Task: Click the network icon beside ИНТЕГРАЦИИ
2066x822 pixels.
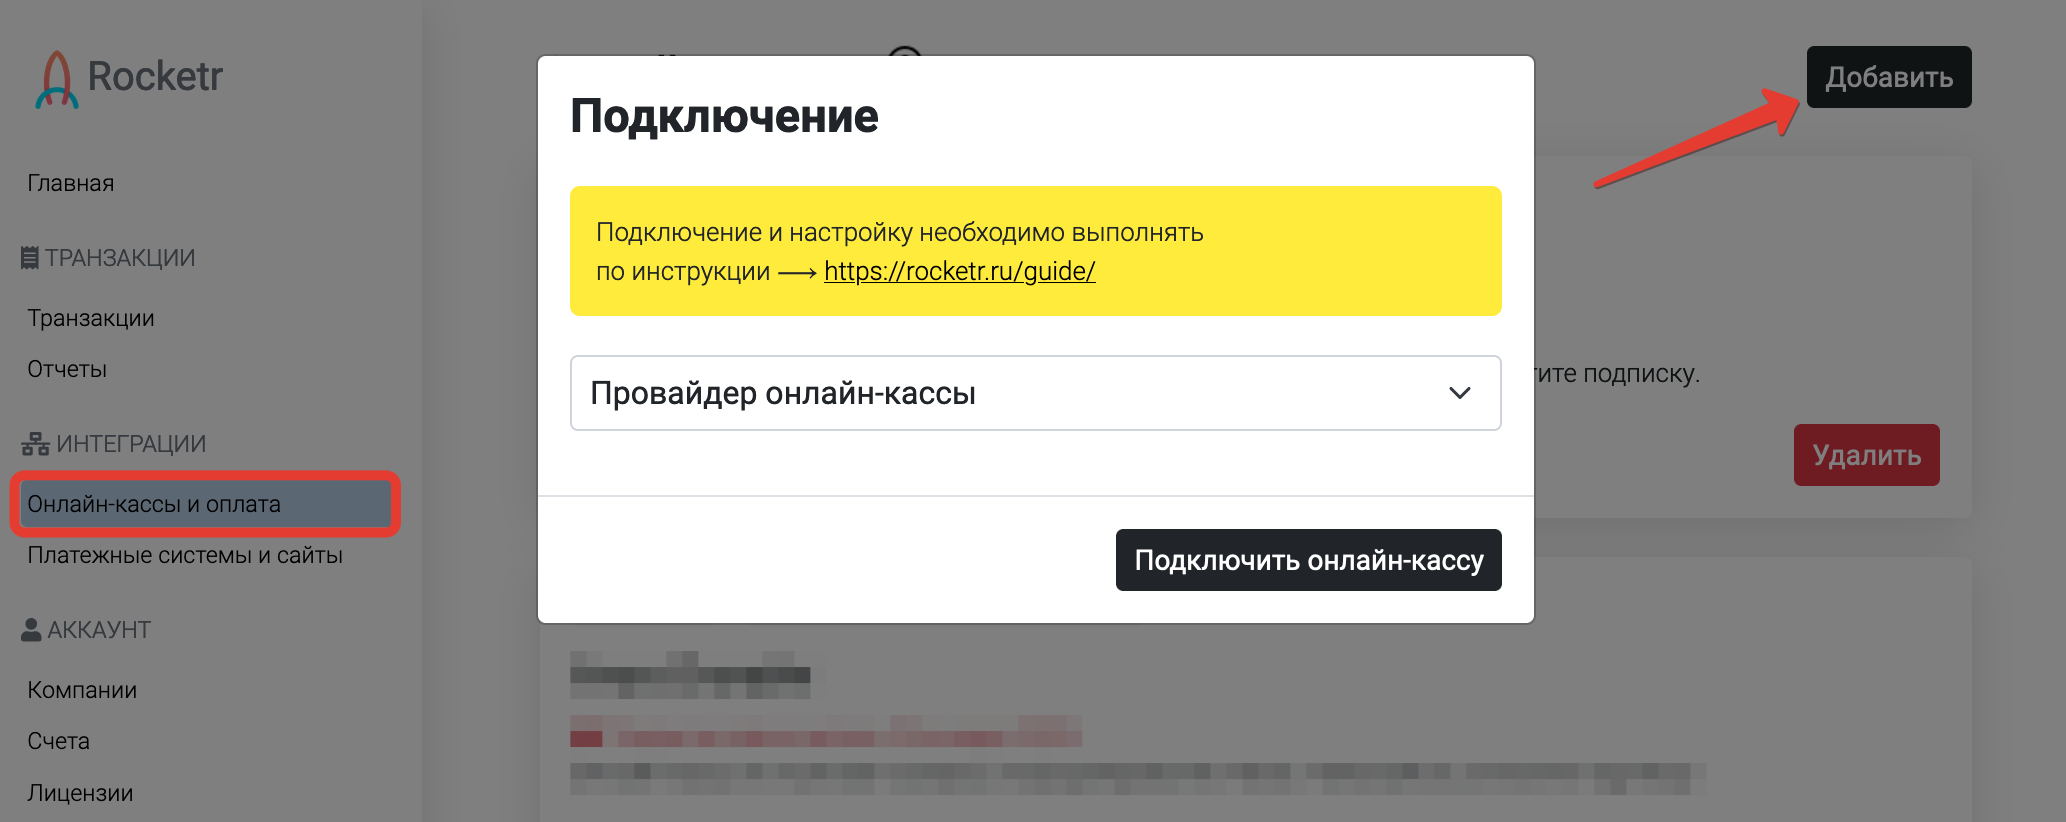Action: (35, 444)
